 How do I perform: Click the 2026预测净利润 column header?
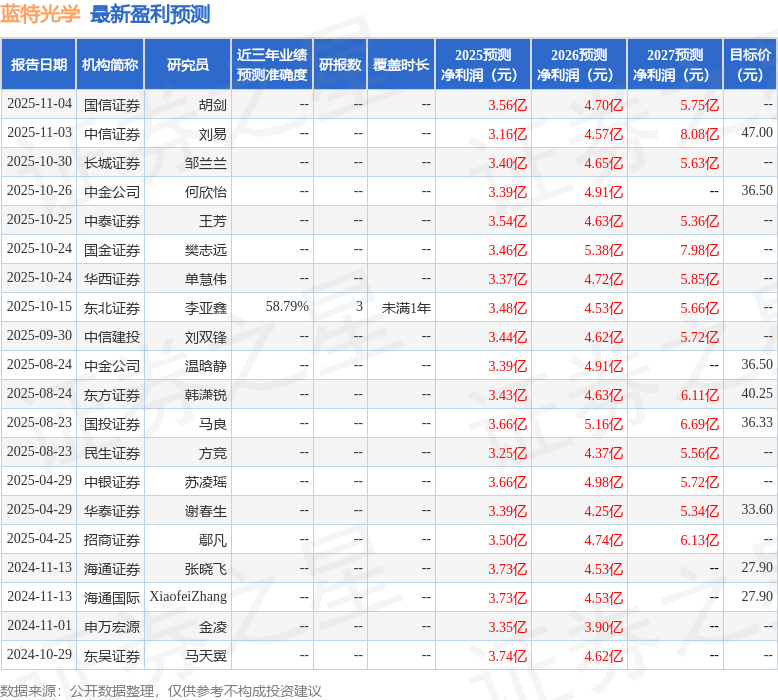[x=579, y=64]
